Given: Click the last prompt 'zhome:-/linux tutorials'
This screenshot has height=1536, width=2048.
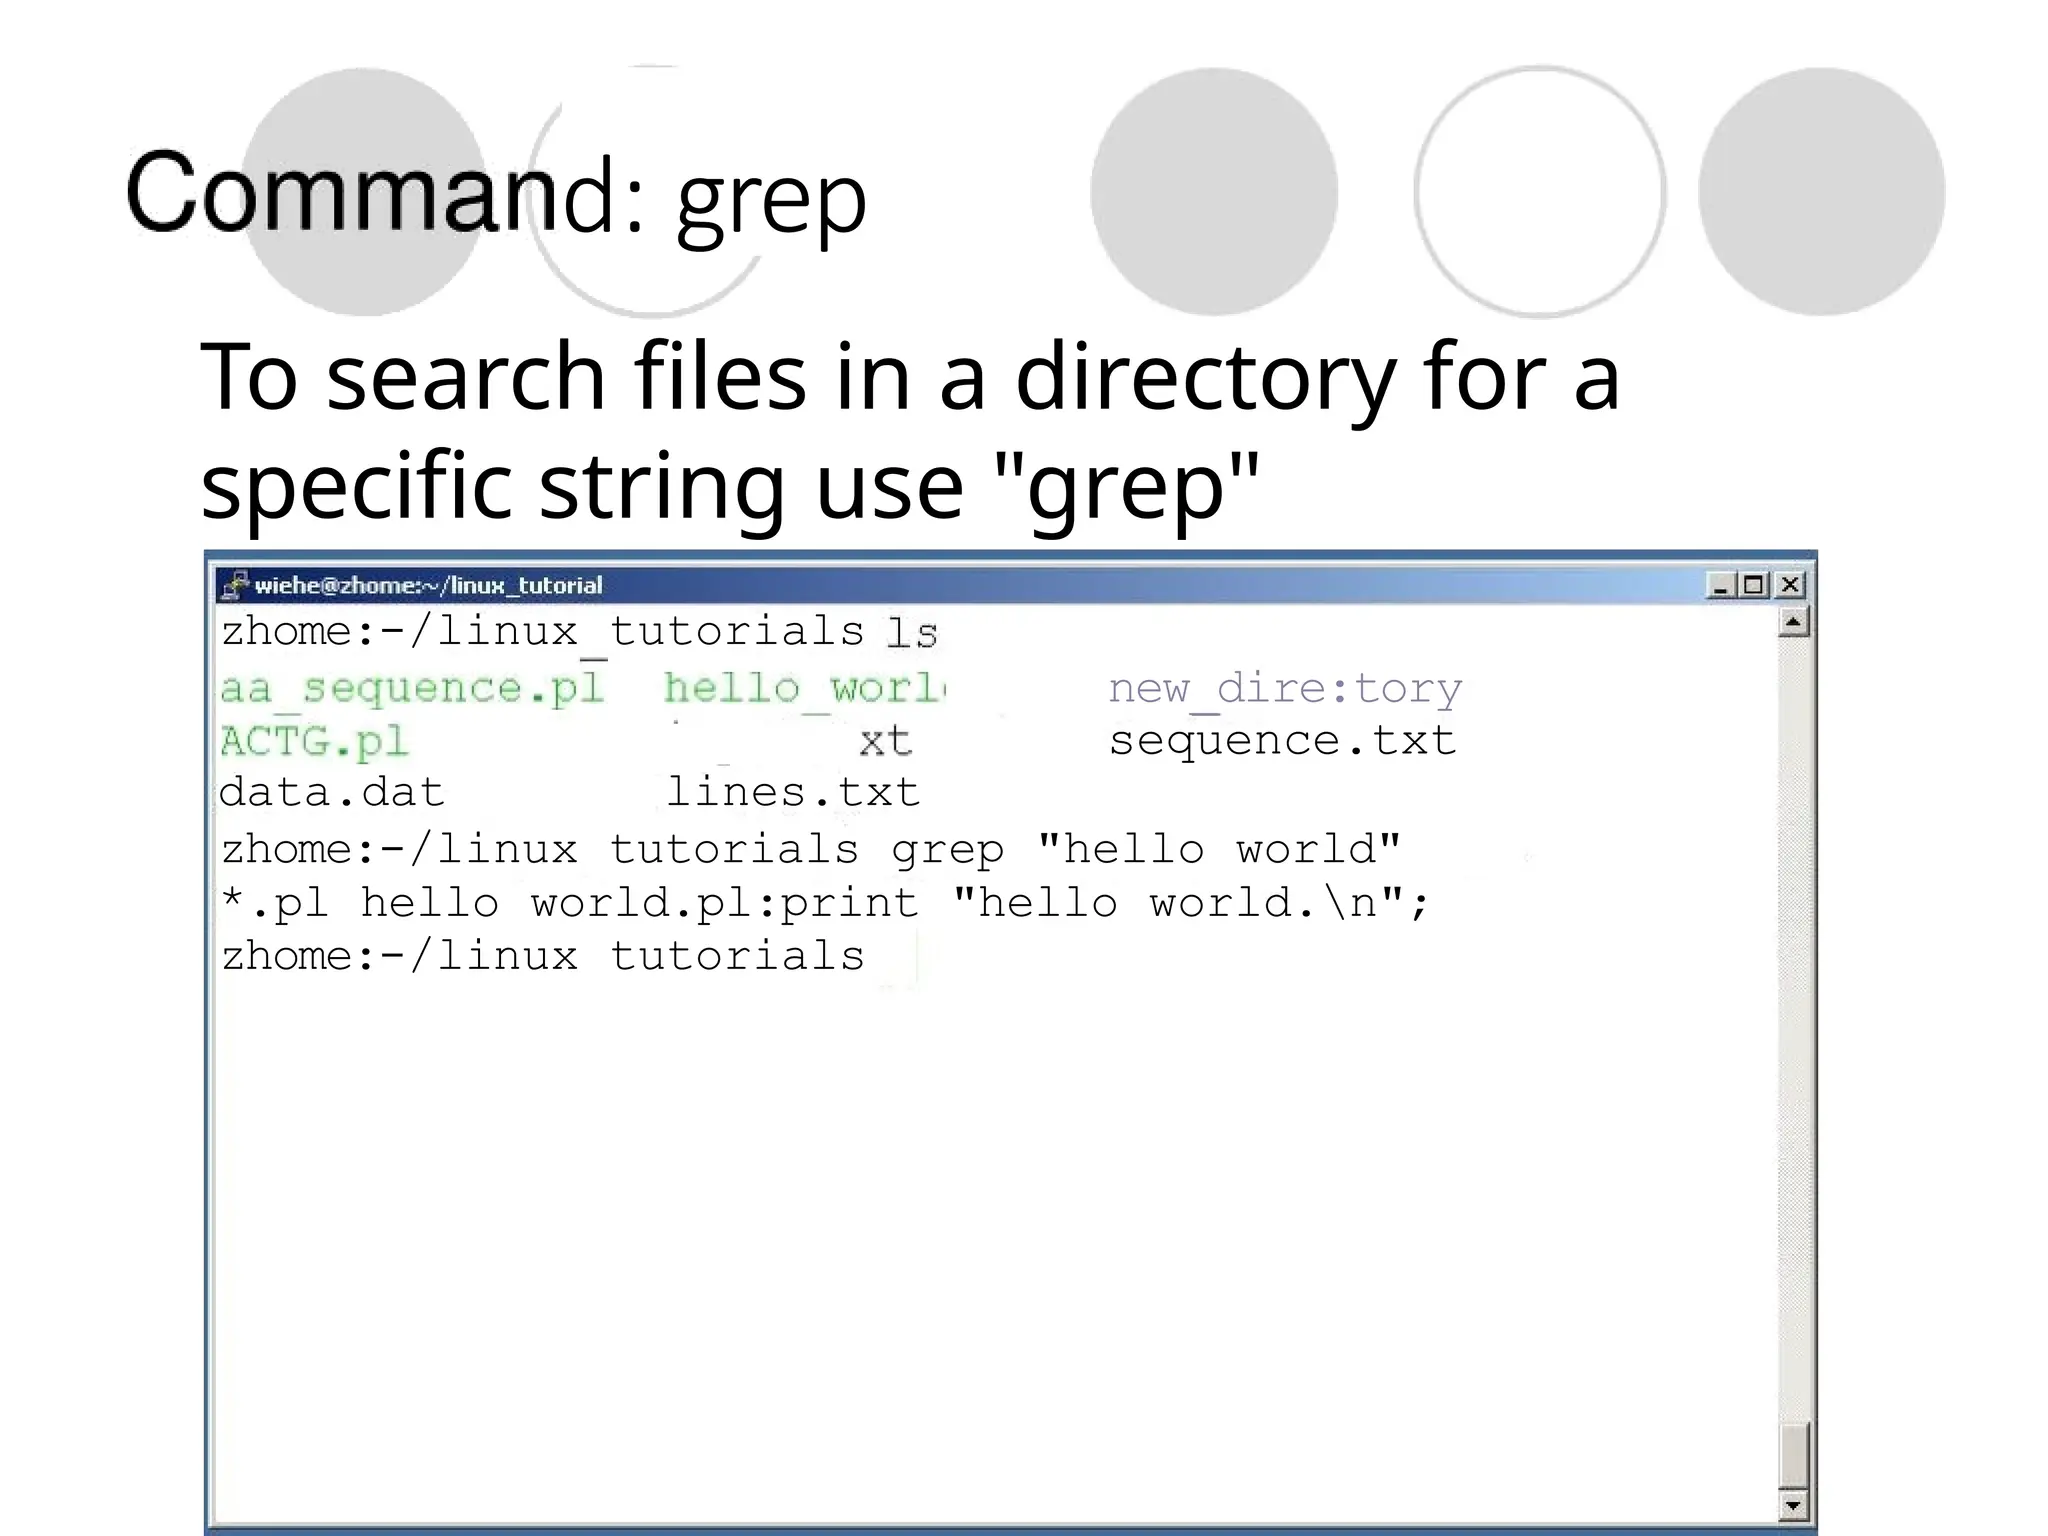Looking at the screenshot, I should point(542,956).
